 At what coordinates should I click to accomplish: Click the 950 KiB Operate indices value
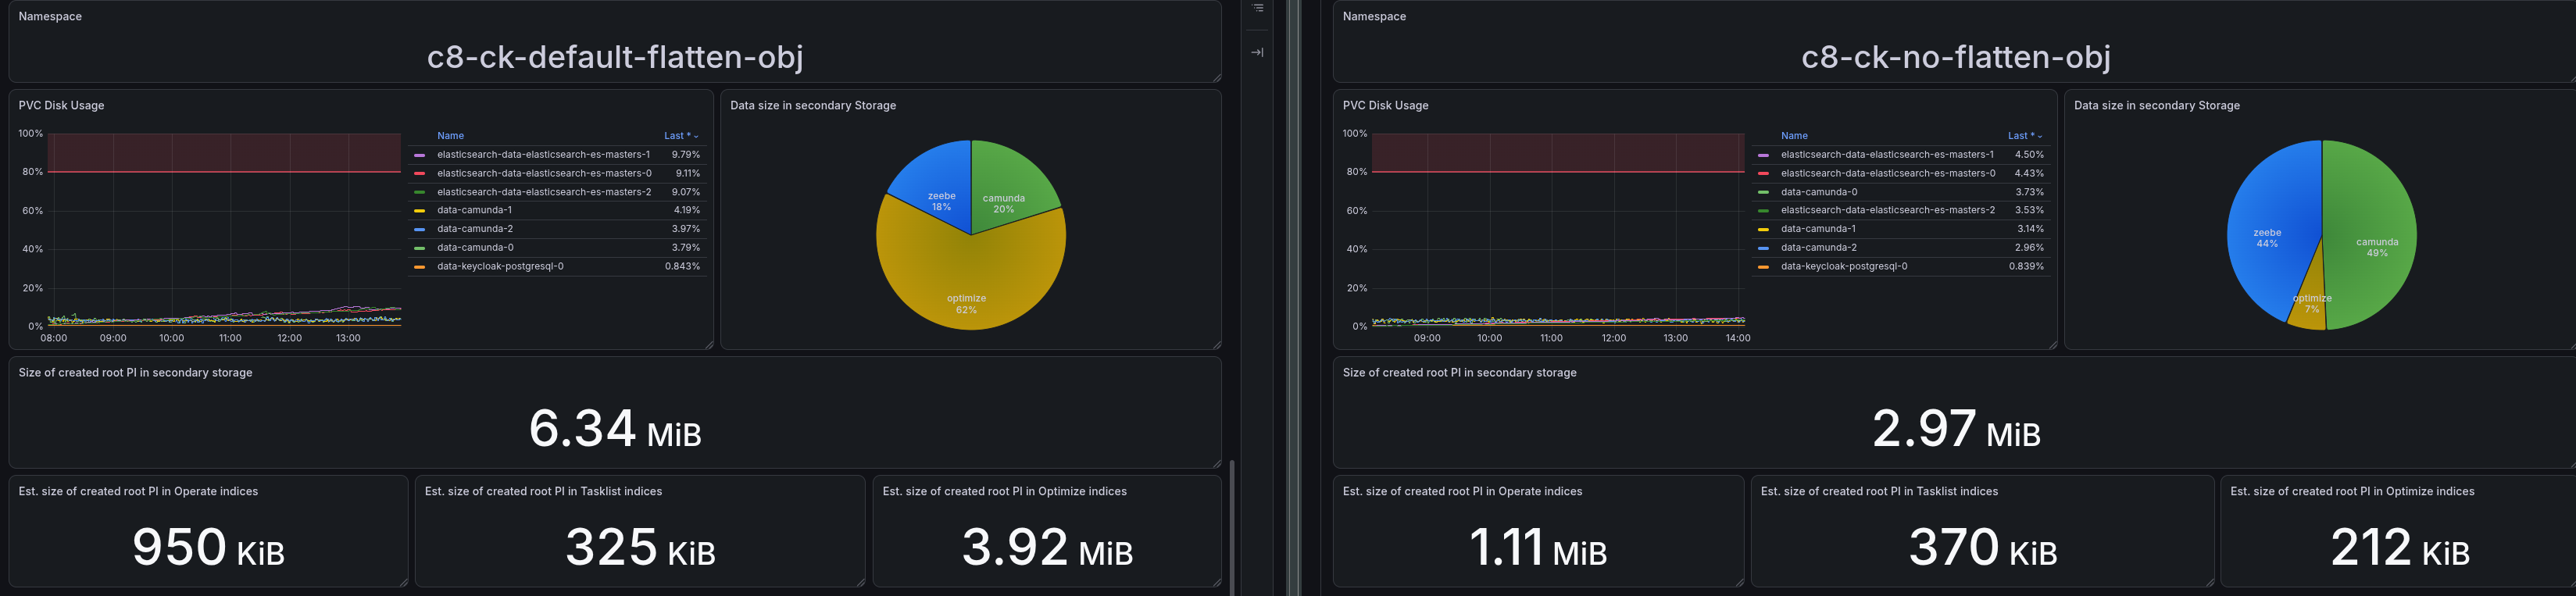click(208, 548)
